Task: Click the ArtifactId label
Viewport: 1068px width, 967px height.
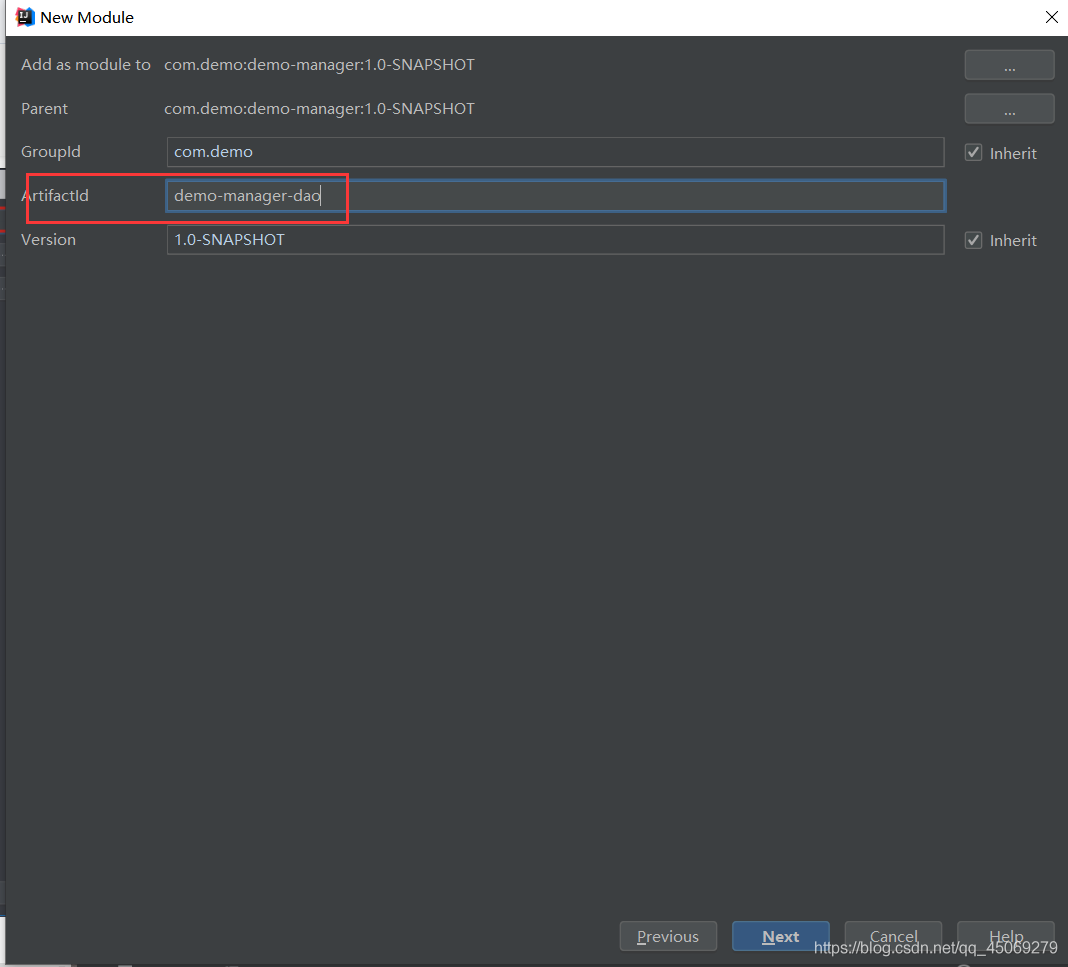Action: (x=54, y=195)
